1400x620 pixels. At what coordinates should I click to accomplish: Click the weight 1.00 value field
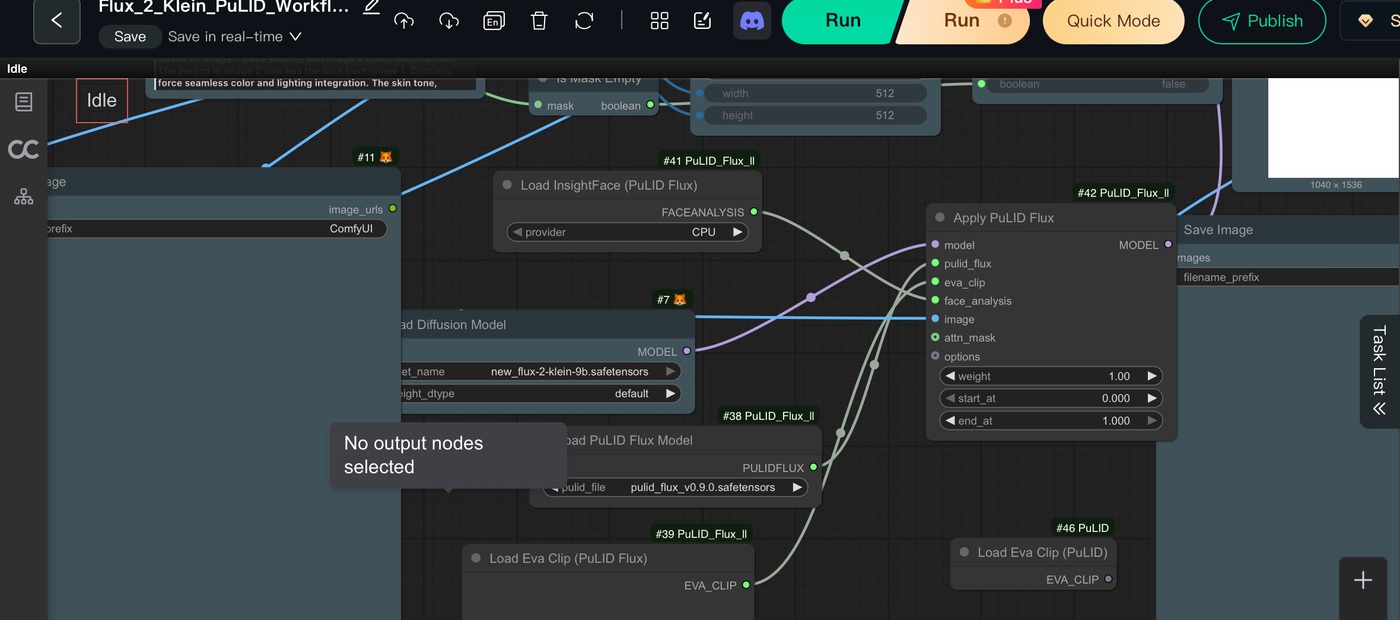point(1051,376)
